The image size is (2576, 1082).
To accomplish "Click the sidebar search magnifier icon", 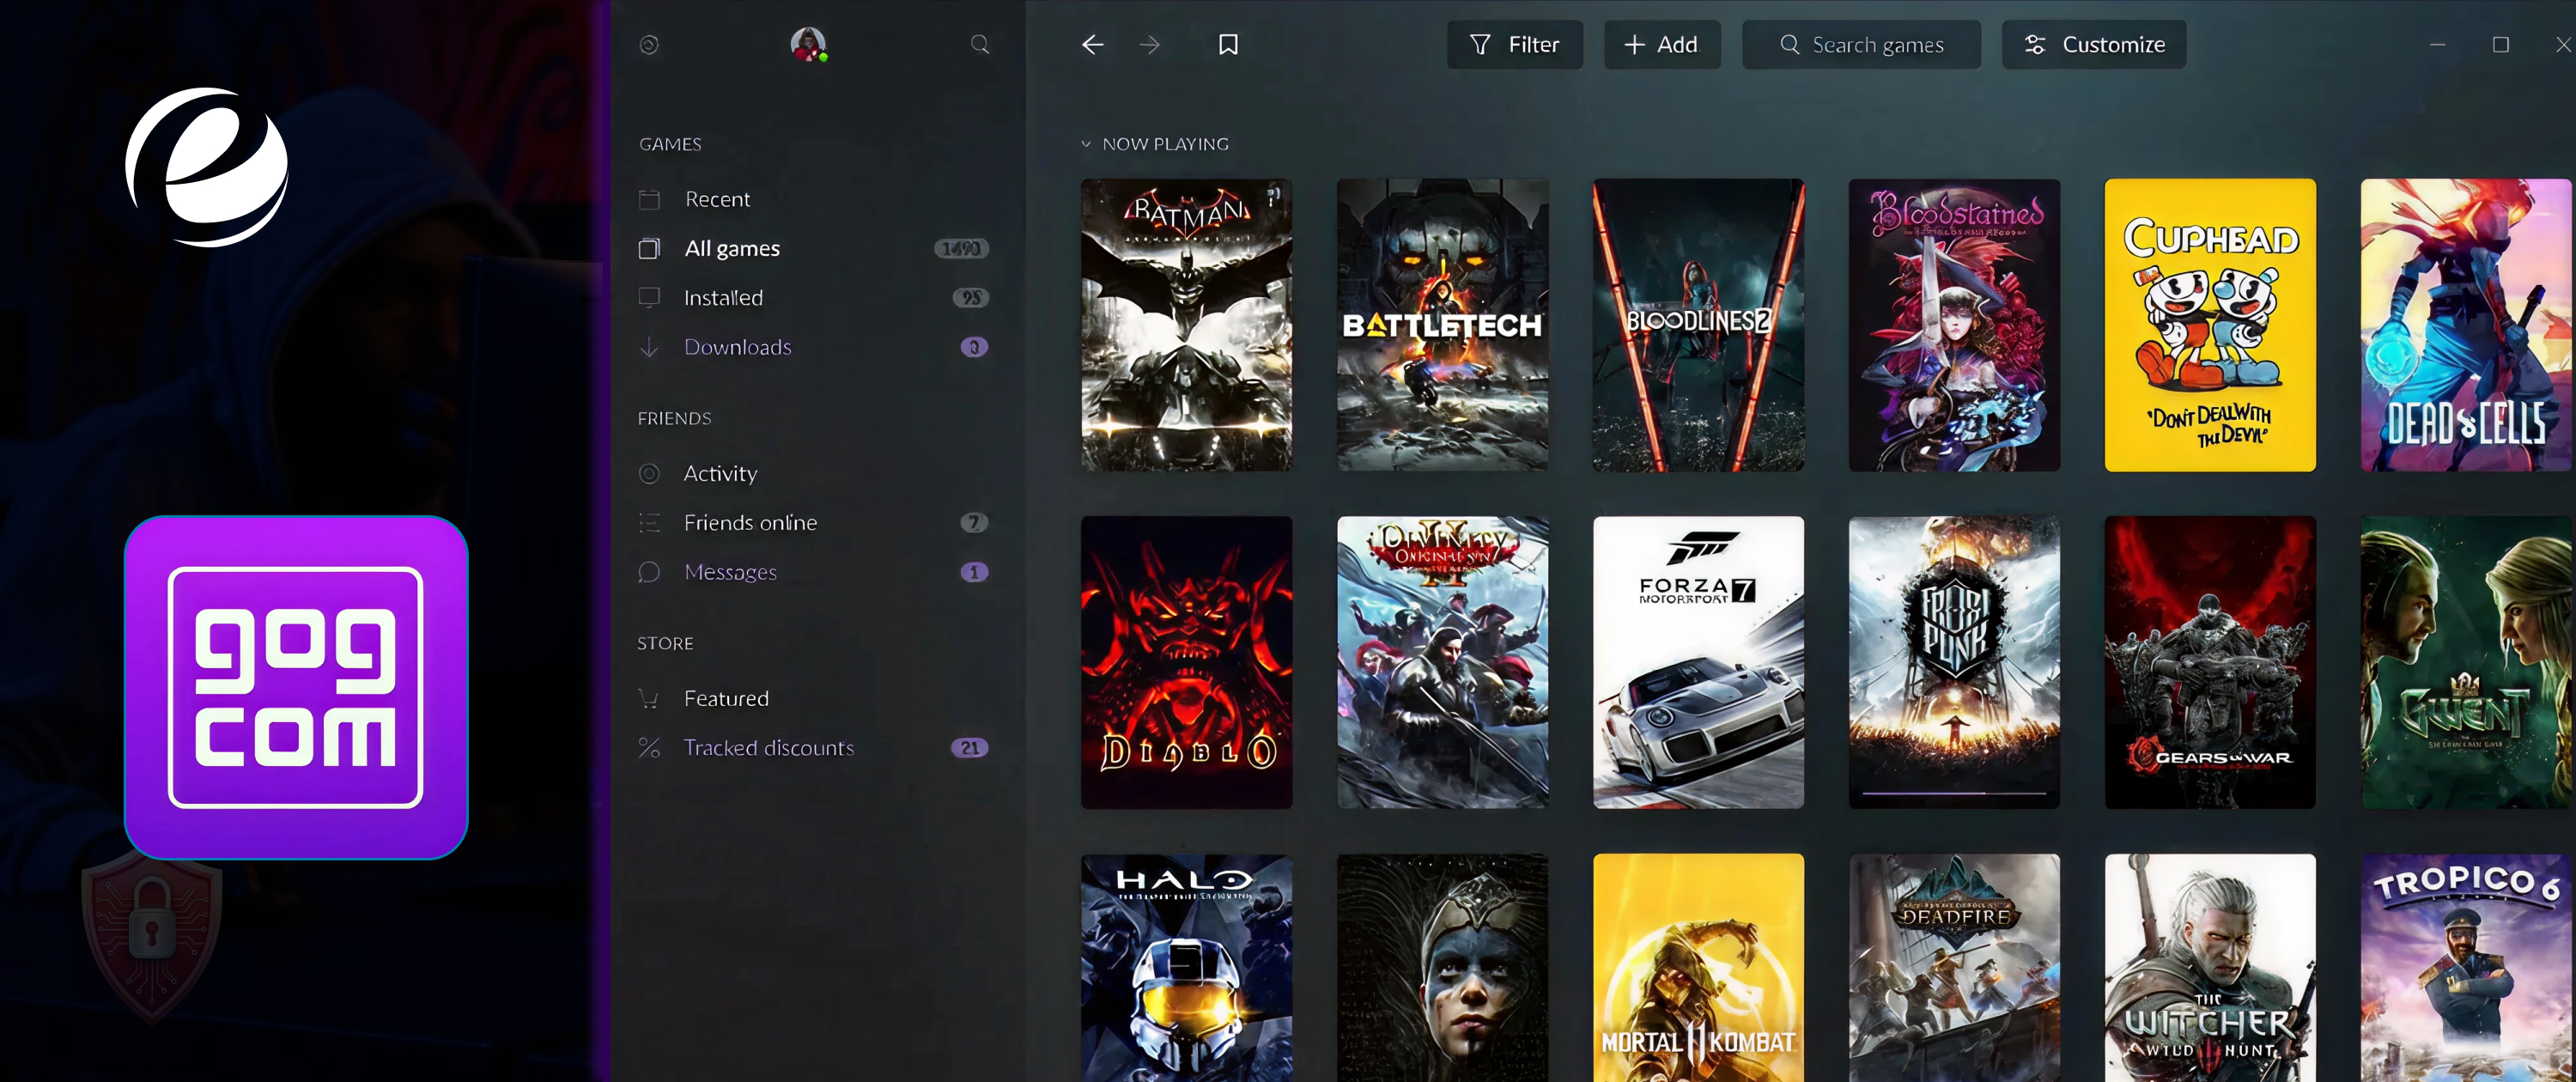I will [x=980, y=45].
